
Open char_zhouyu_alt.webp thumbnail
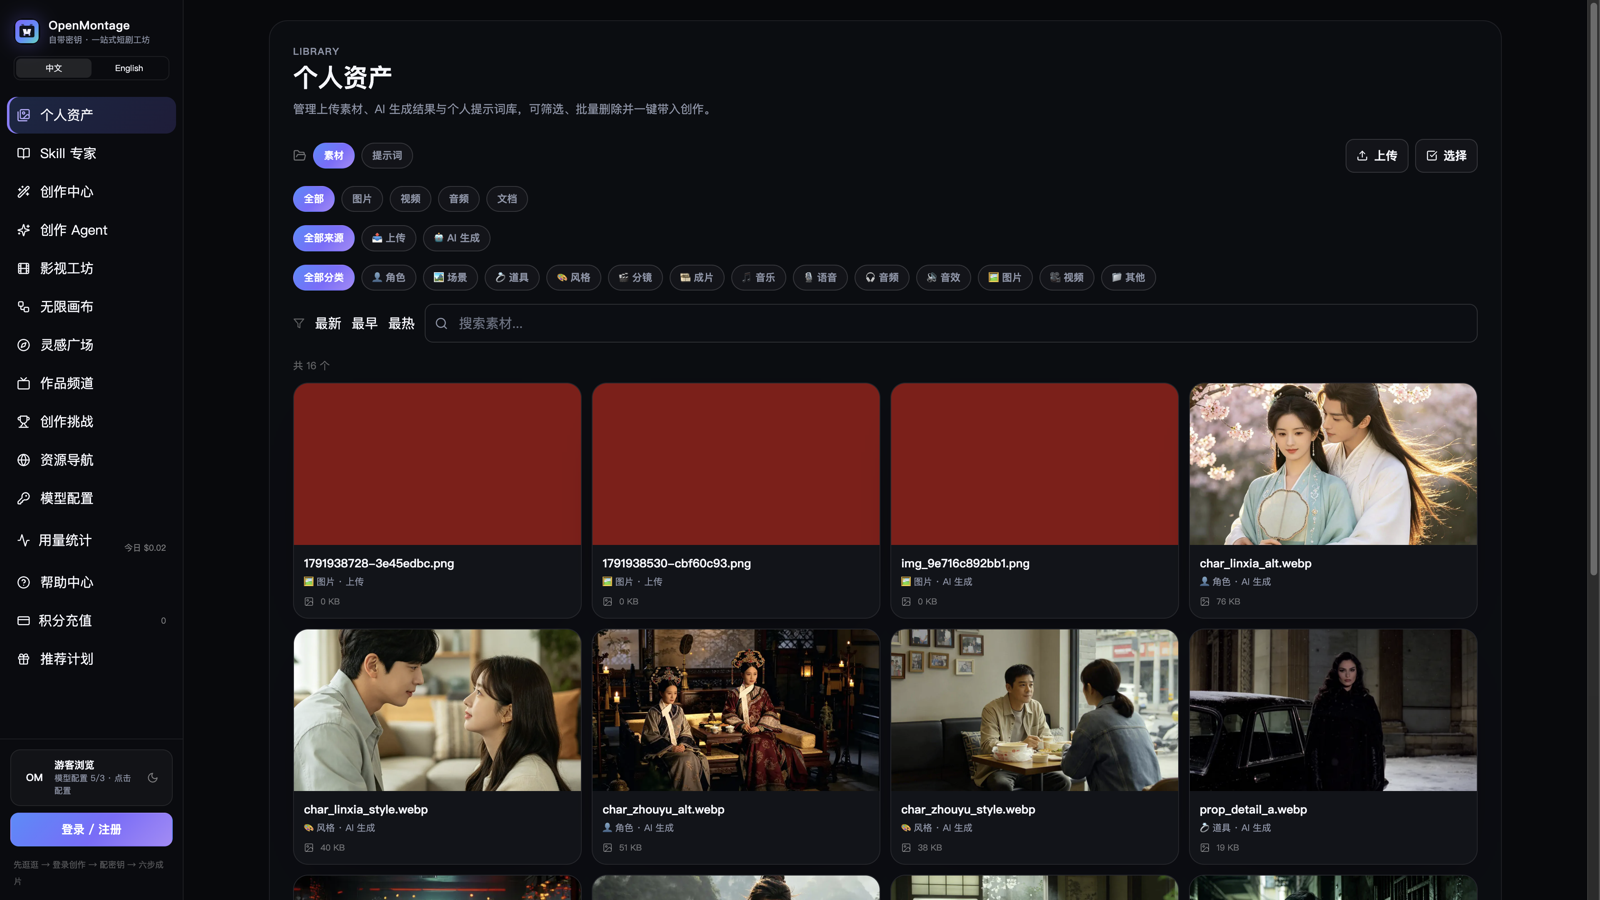pyautogui.click(x=736, y=710)
